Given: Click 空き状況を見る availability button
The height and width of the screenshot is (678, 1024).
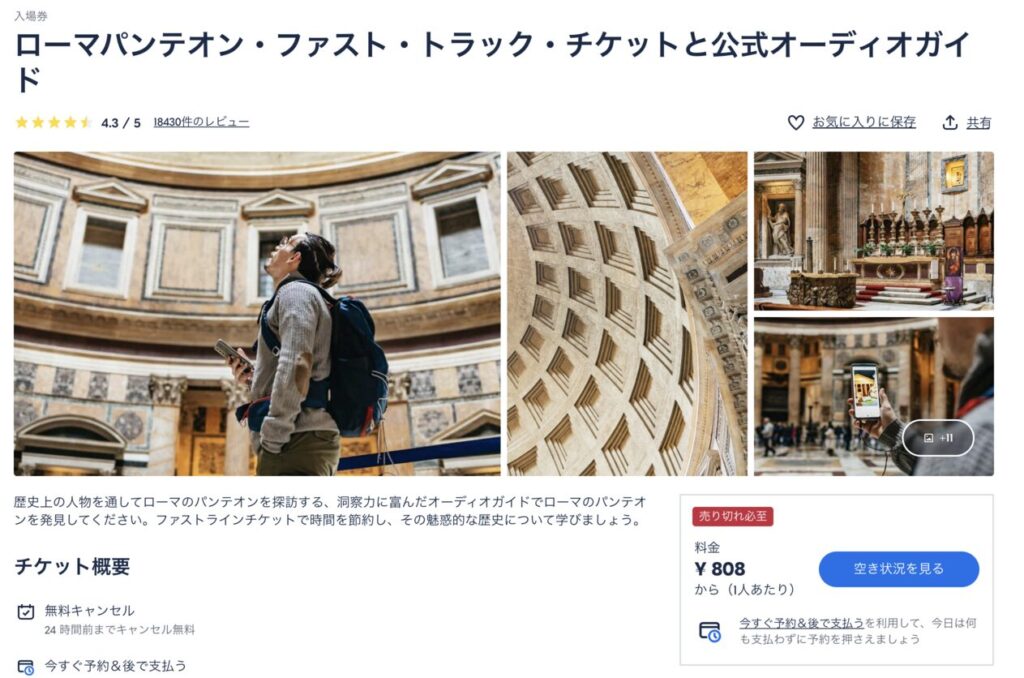Looking at the screenshot, I should tap(899, 569).
